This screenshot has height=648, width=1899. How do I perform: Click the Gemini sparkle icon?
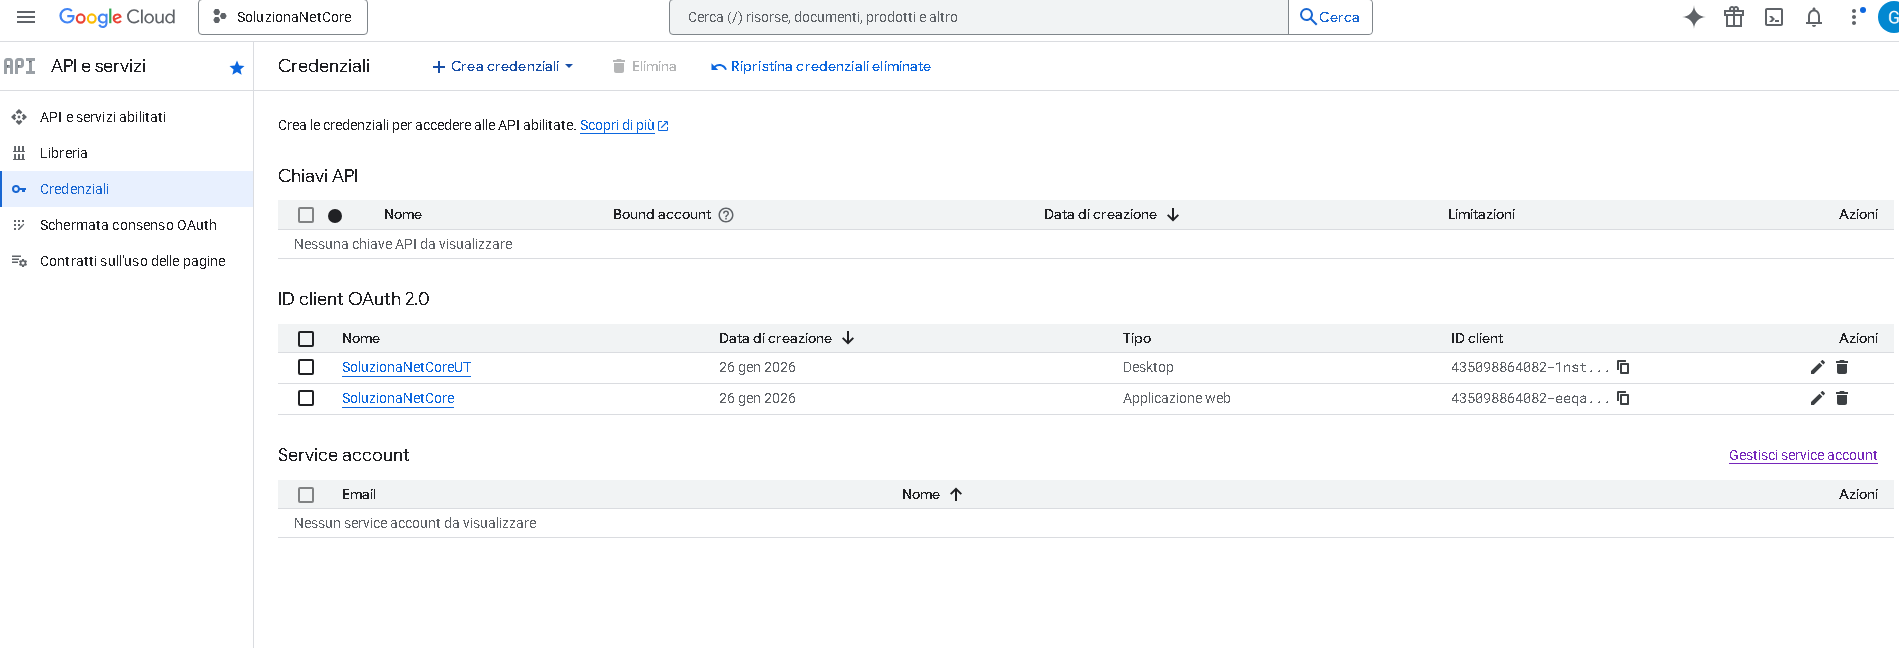tap(1693, 17)
